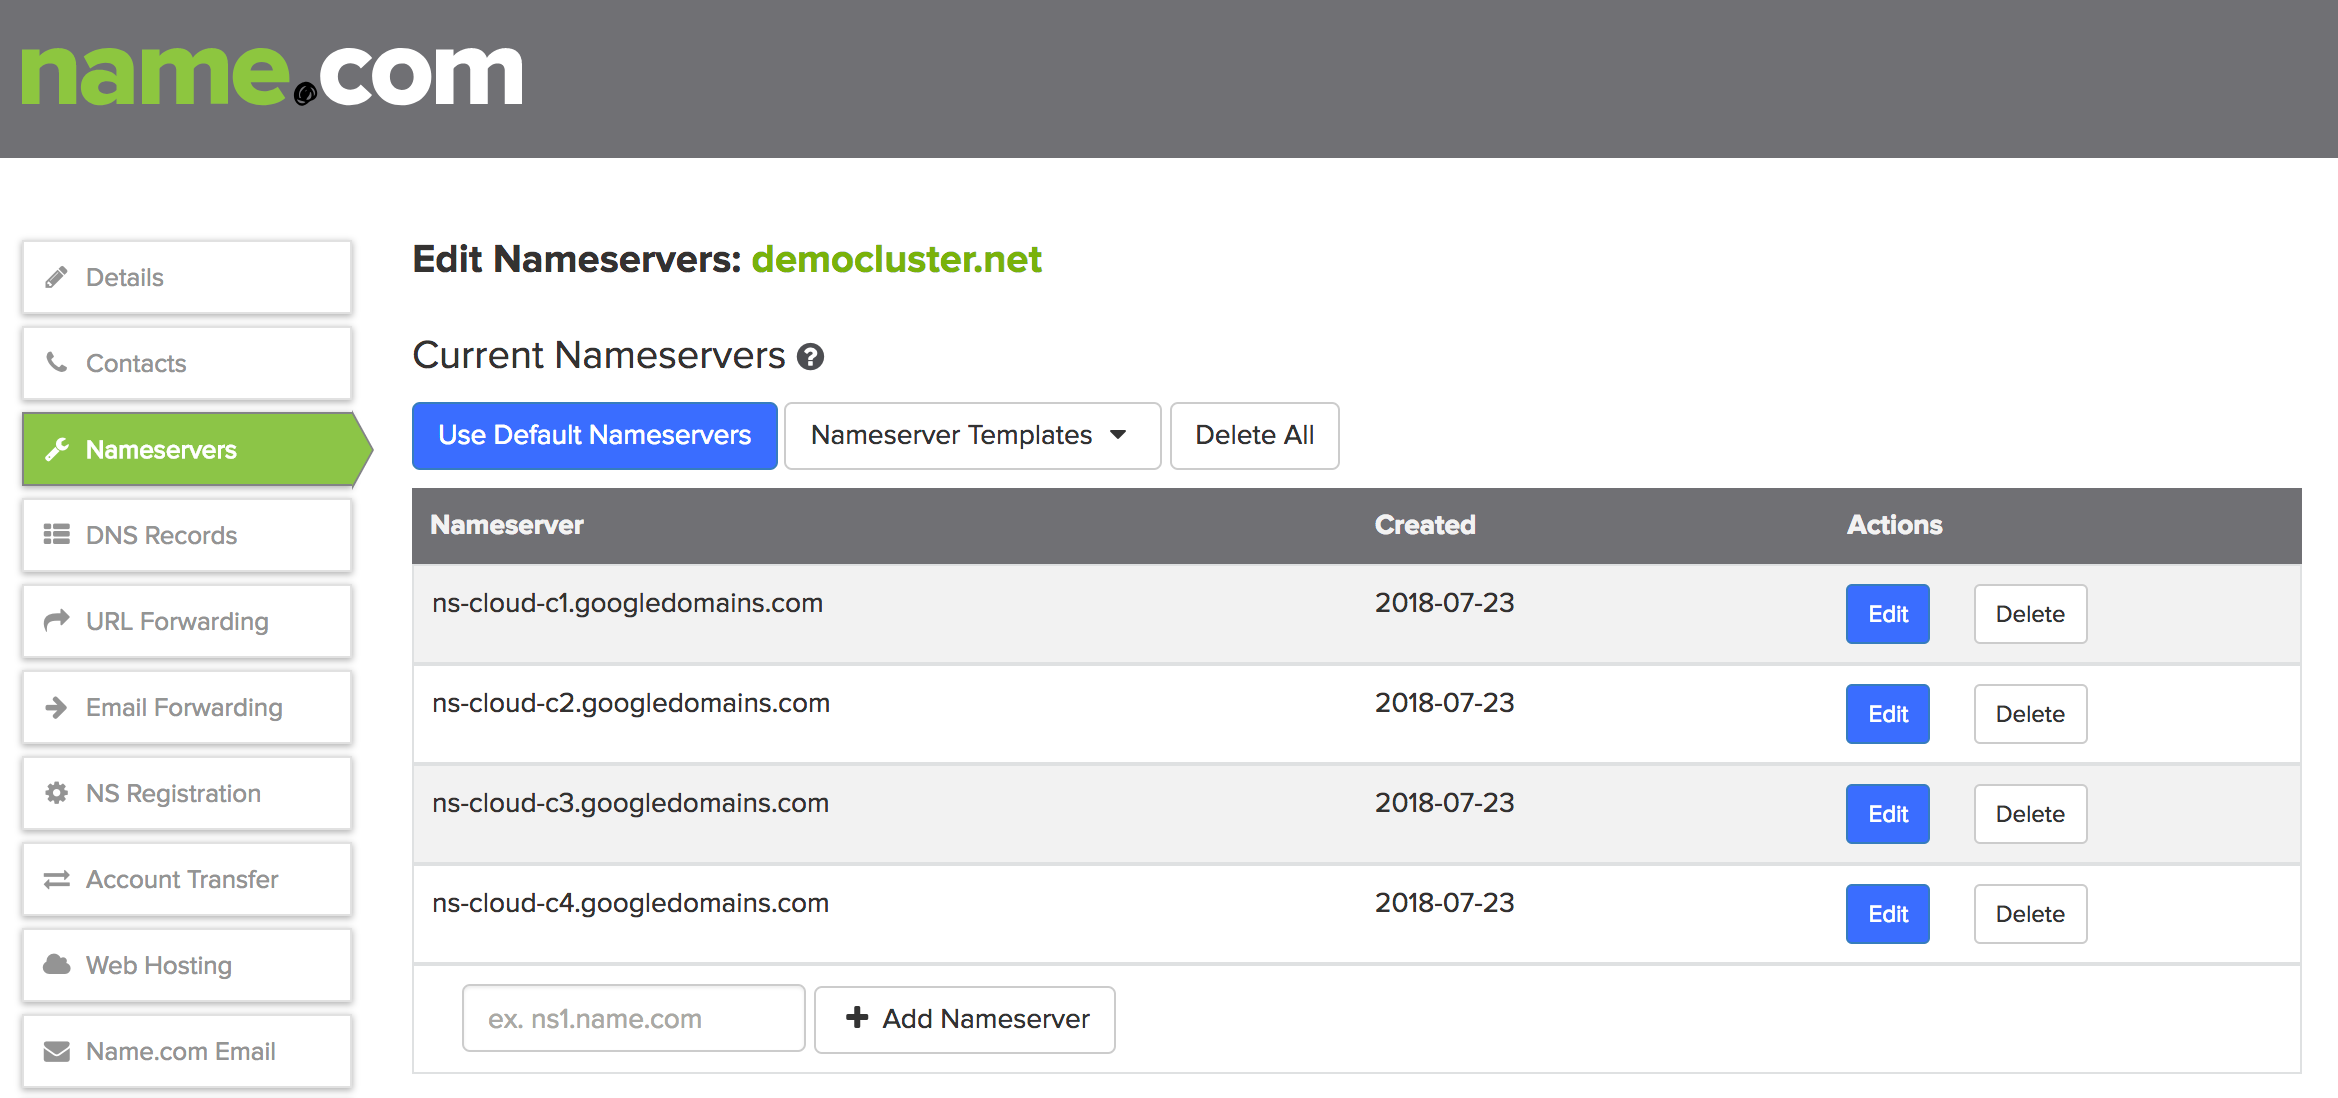Delete the ns-cloud-c1.googledomains.com nameserver

[x=2030, y=614]
